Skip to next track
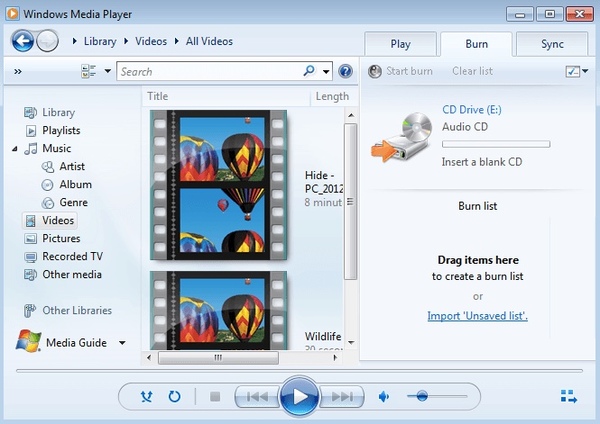Image resolution: width=600 pixels, height=424 pixels. [342, 397]
